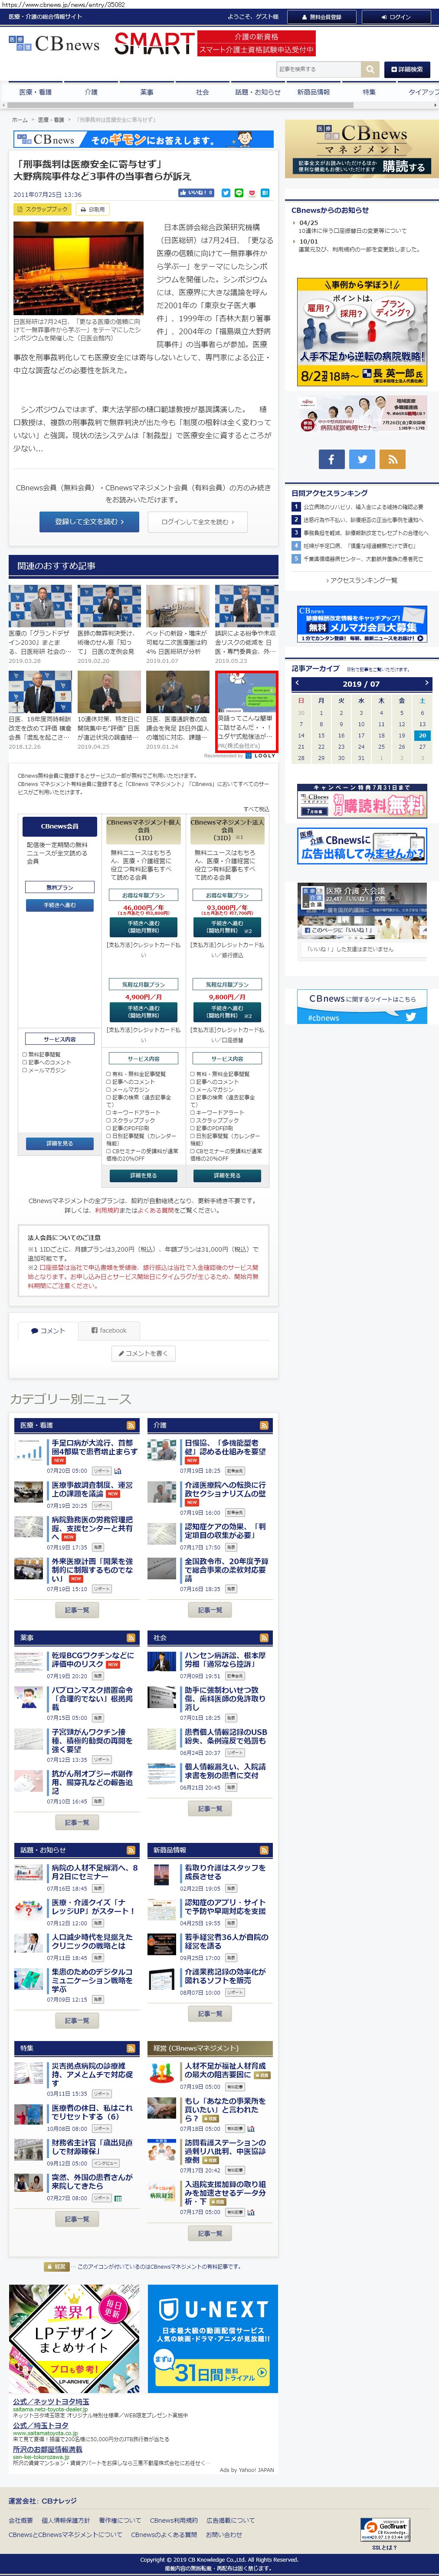Viewport: 439px width, 2576px height.
Task: Click in the article search input field
Action: point(318,69)
